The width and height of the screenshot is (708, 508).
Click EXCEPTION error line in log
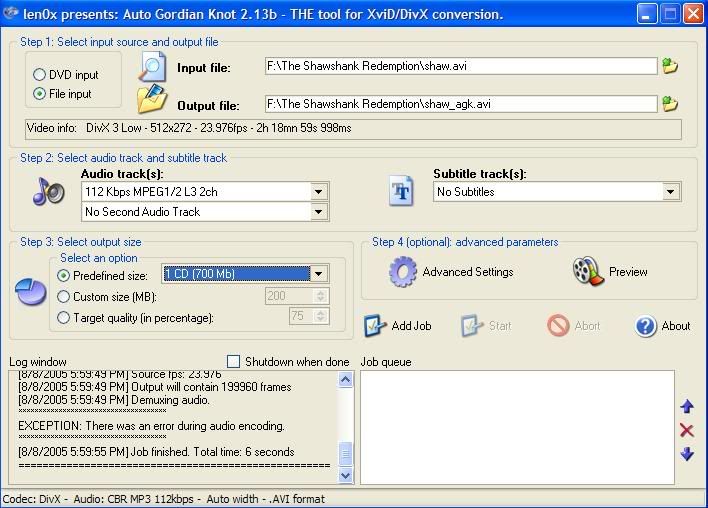tap(151, 426)
